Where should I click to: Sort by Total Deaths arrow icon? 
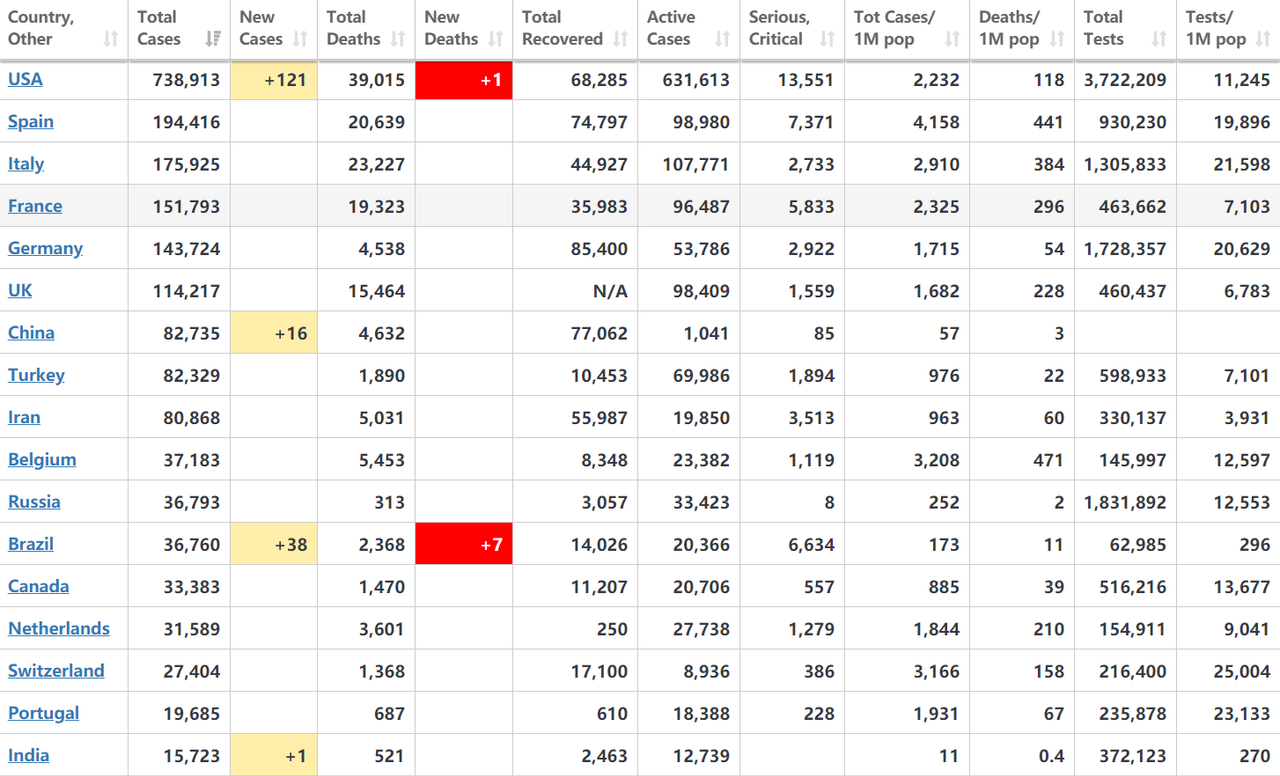click(397, 39)
